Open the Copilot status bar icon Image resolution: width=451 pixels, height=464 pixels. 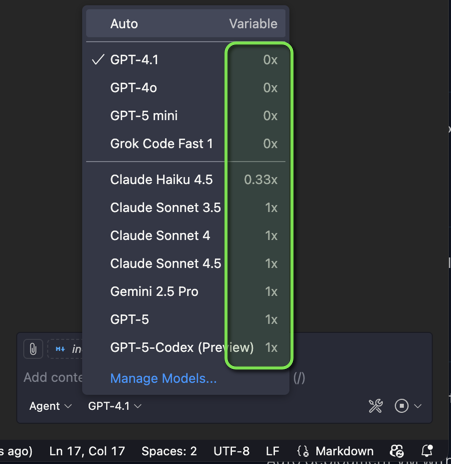point(396,451)
